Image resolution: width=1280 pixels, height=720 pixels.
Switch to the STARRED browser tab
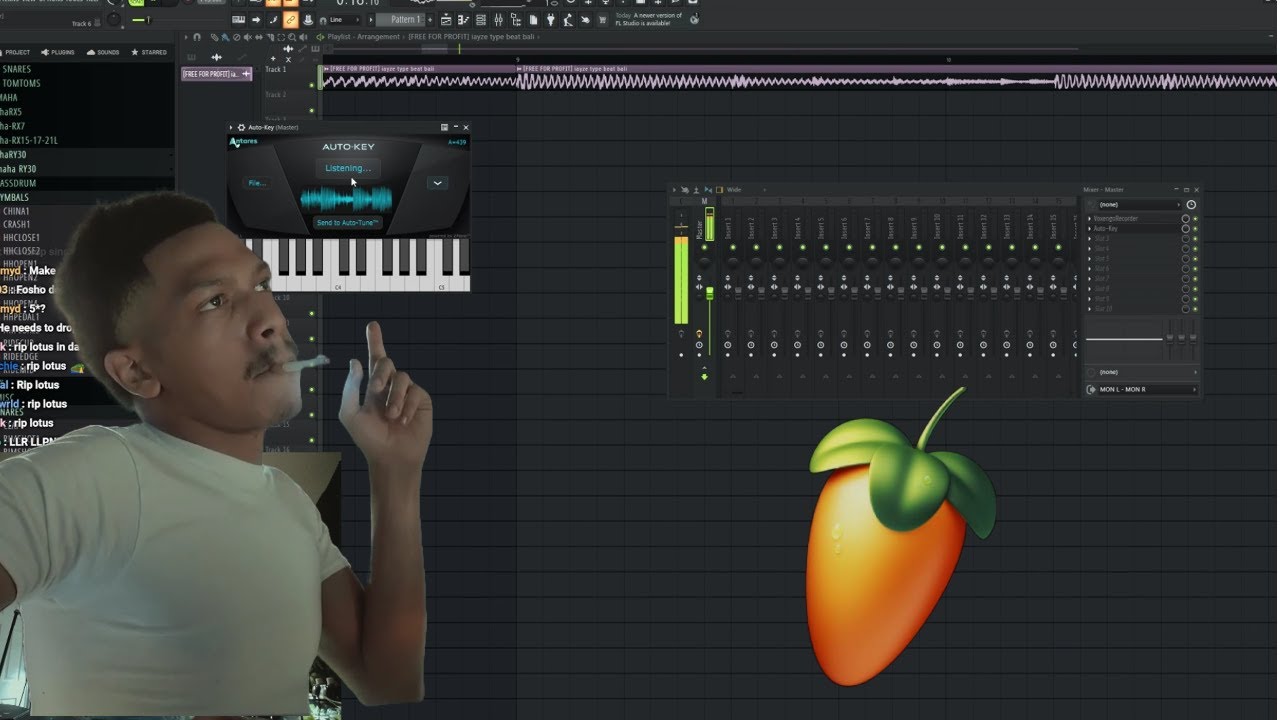[150, 52]
